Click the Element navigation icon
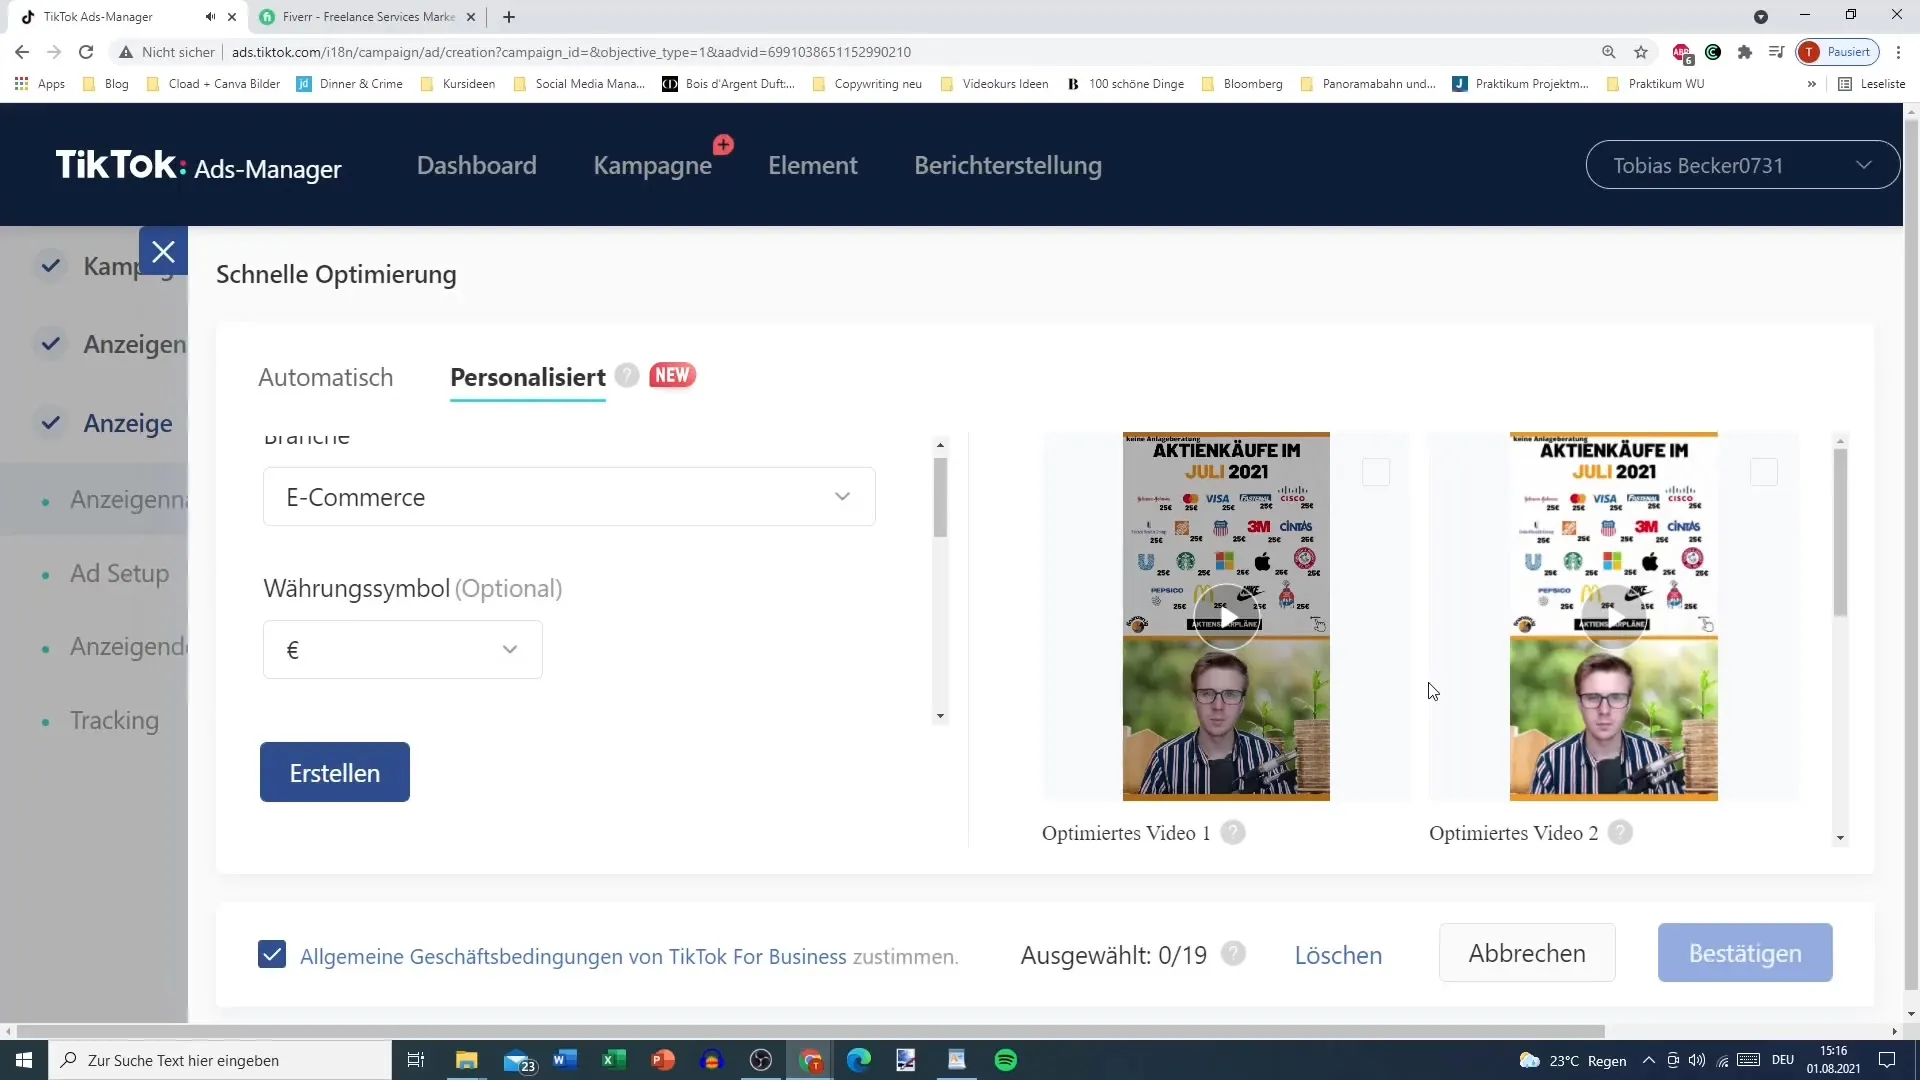Screen dimensions: 1920x1080 pyautogui.click(x=814, y=165)
